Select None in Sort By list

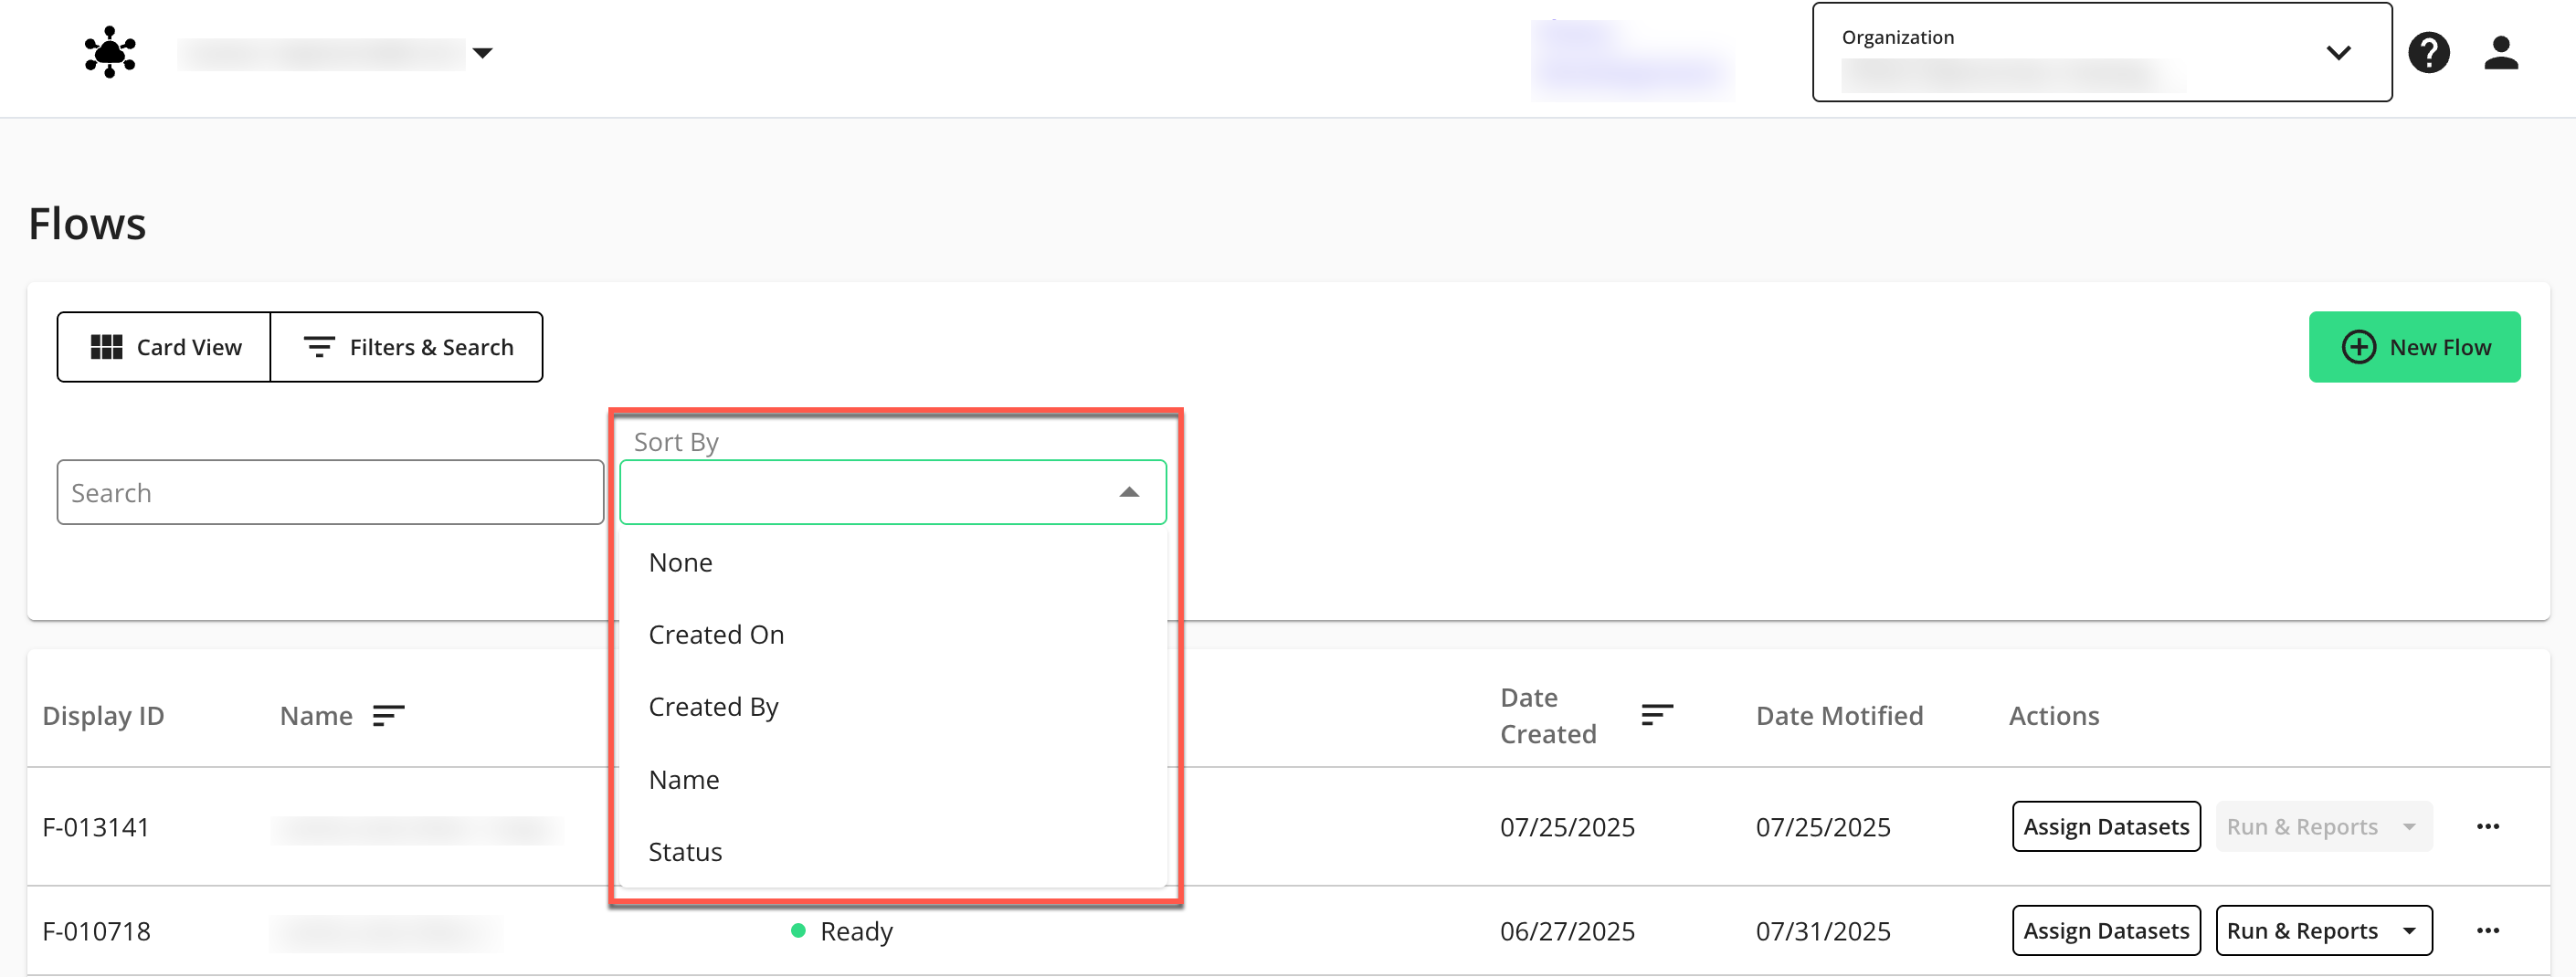(680, 562)
